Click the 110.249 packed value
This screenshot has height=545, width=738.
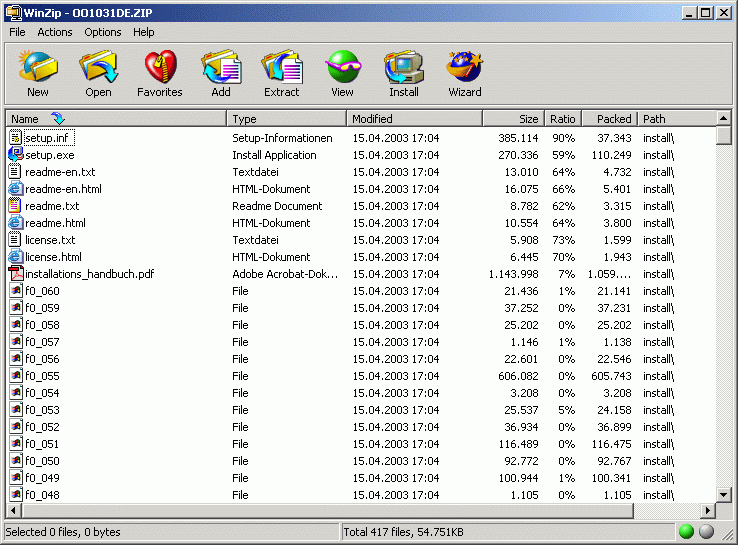pyautogui.click(x=611, y=155)
